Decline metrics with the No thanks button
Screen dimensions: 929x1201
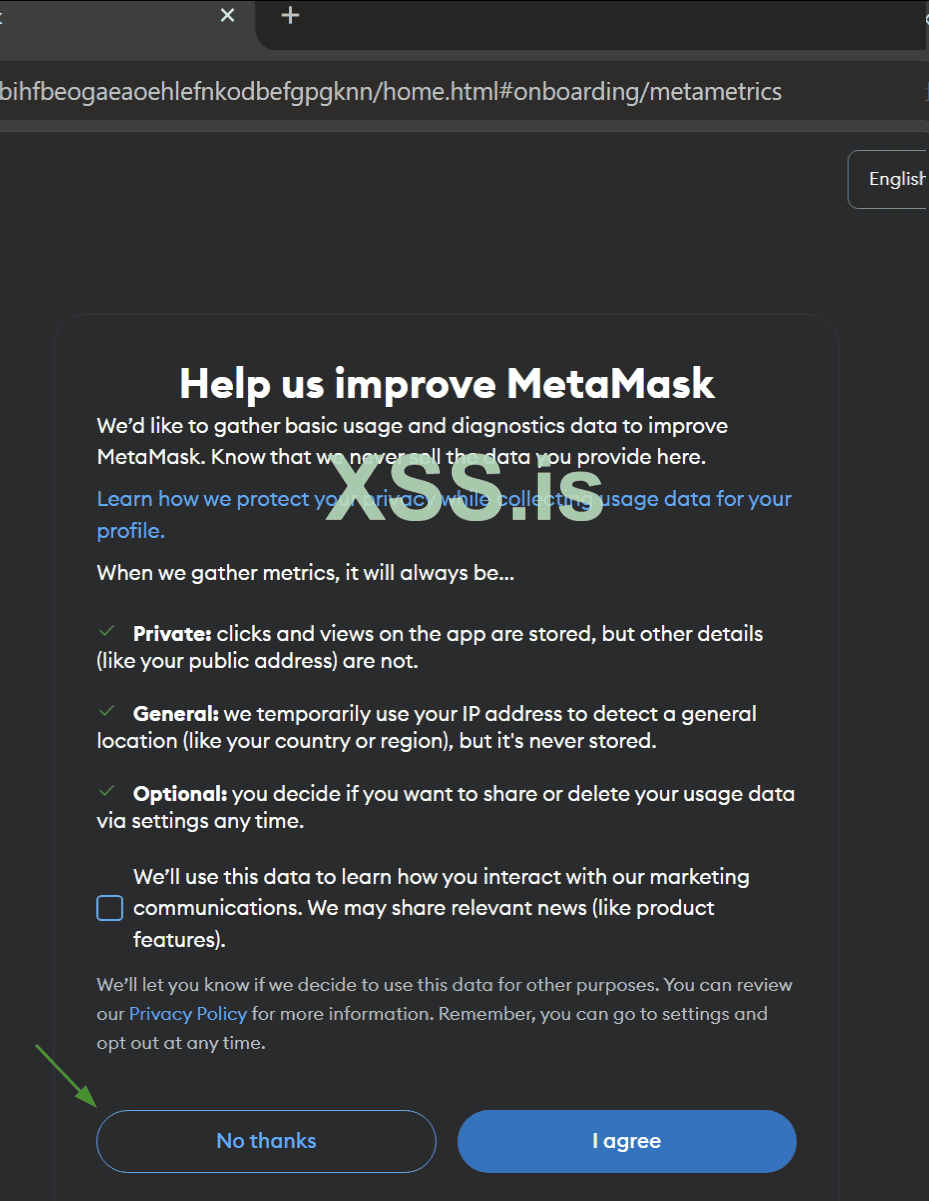click(x=266, y=1141)
